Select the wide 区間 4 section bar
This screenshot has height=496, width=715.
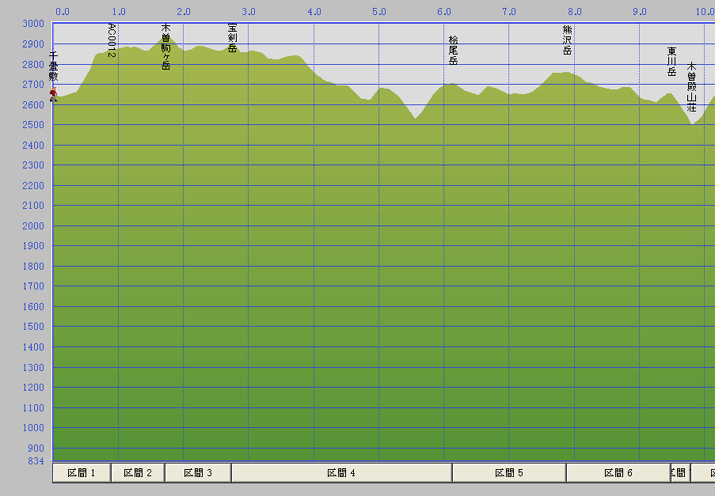[341, 473]
